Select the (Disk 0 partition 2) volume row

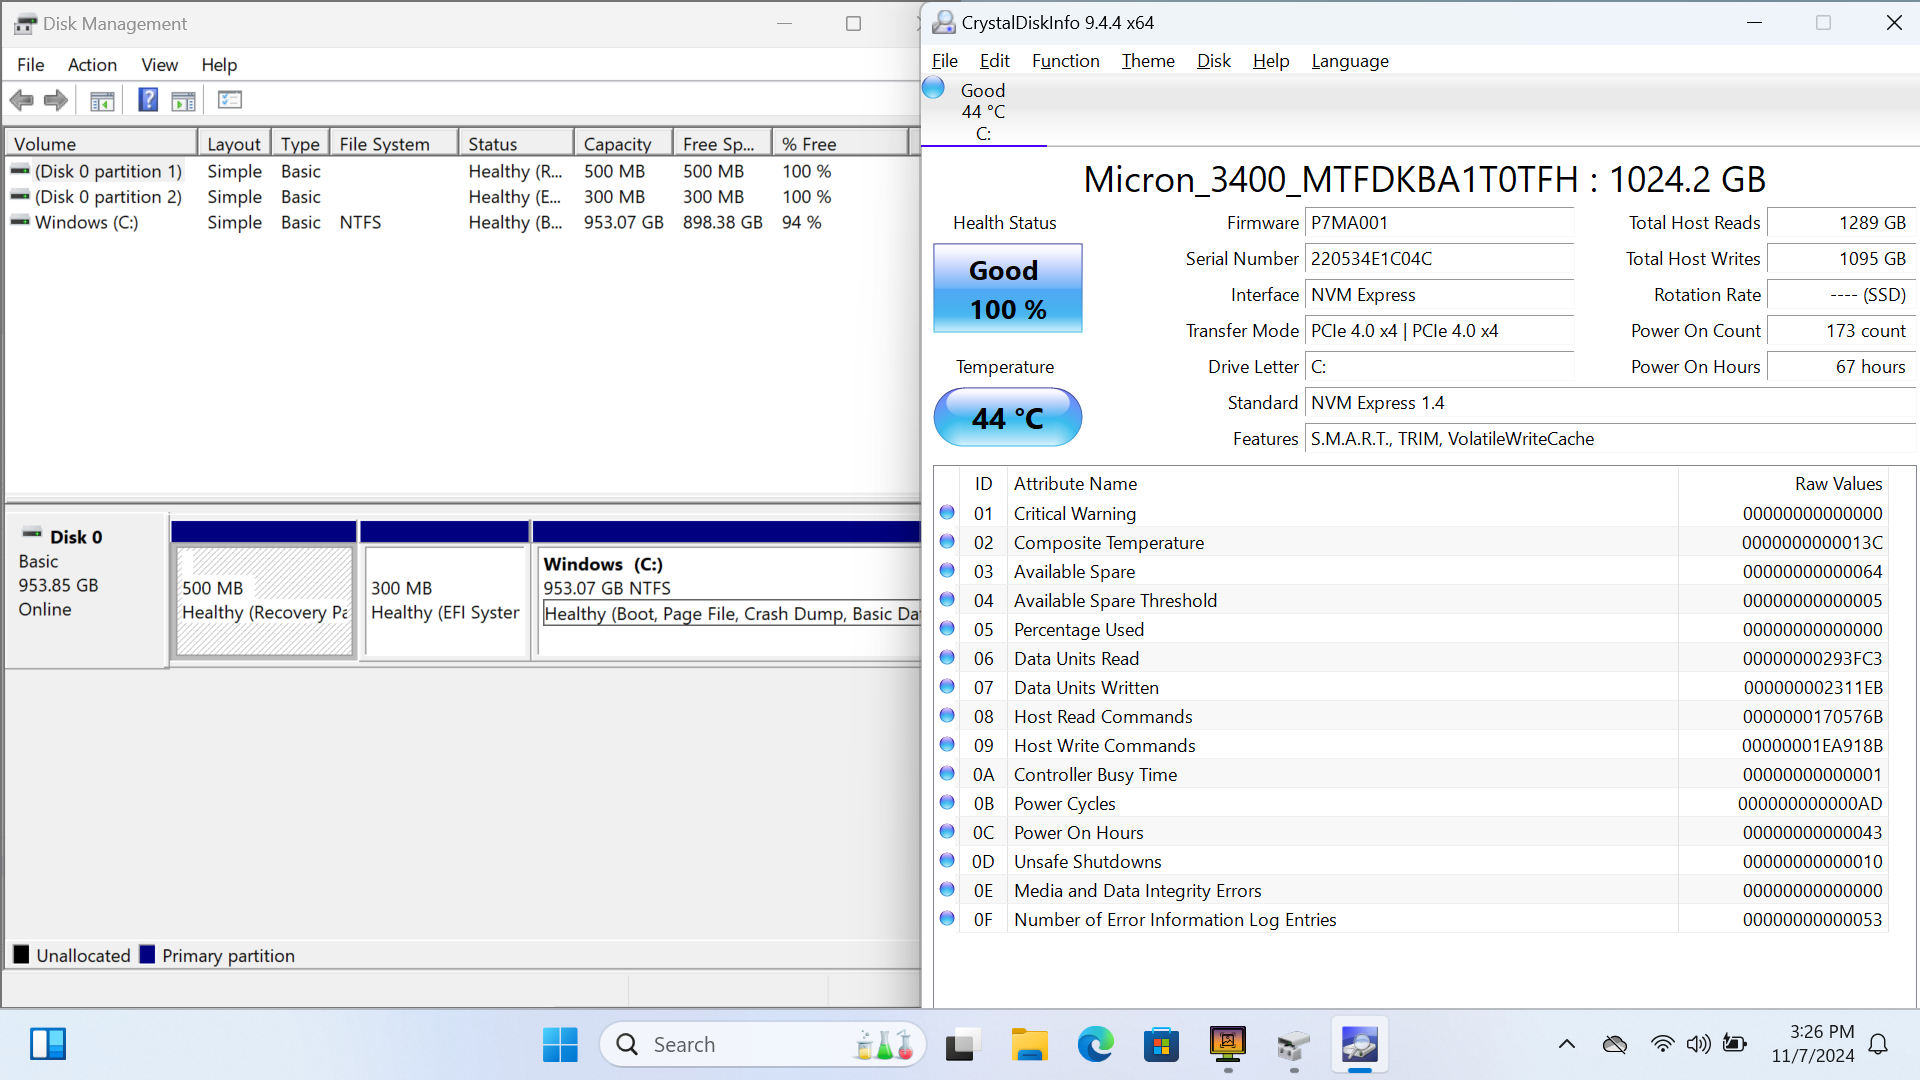click(x=460, y=197)
